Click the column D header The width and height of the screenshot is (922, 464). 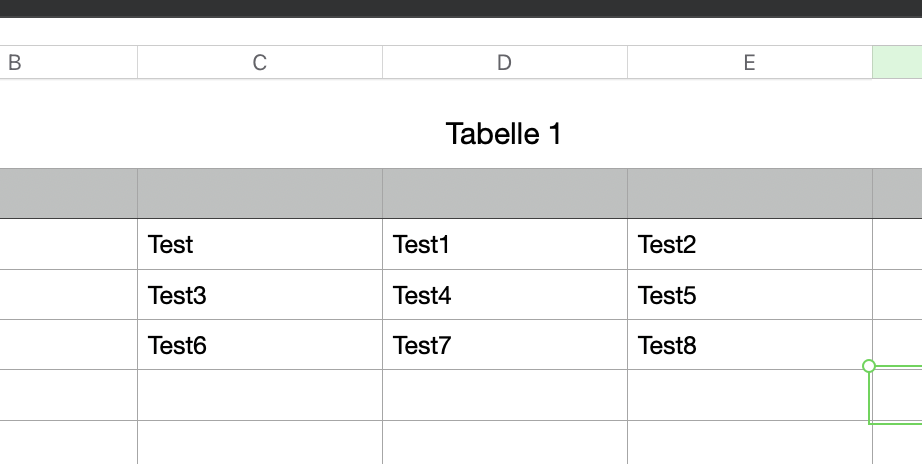click(504, 62)
